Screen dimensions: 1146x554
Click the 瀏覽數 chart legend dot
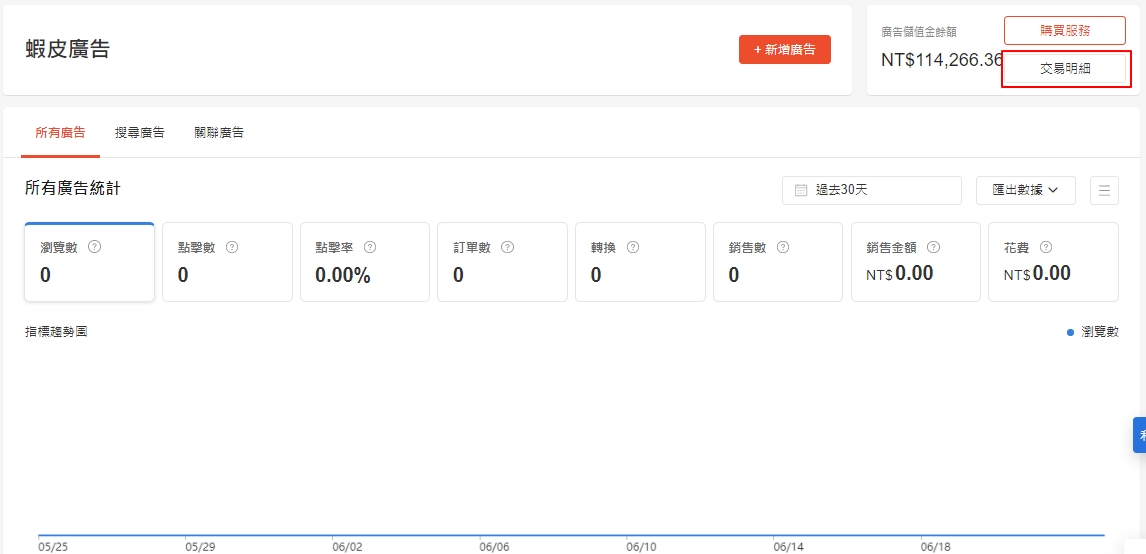(1071, 332)
